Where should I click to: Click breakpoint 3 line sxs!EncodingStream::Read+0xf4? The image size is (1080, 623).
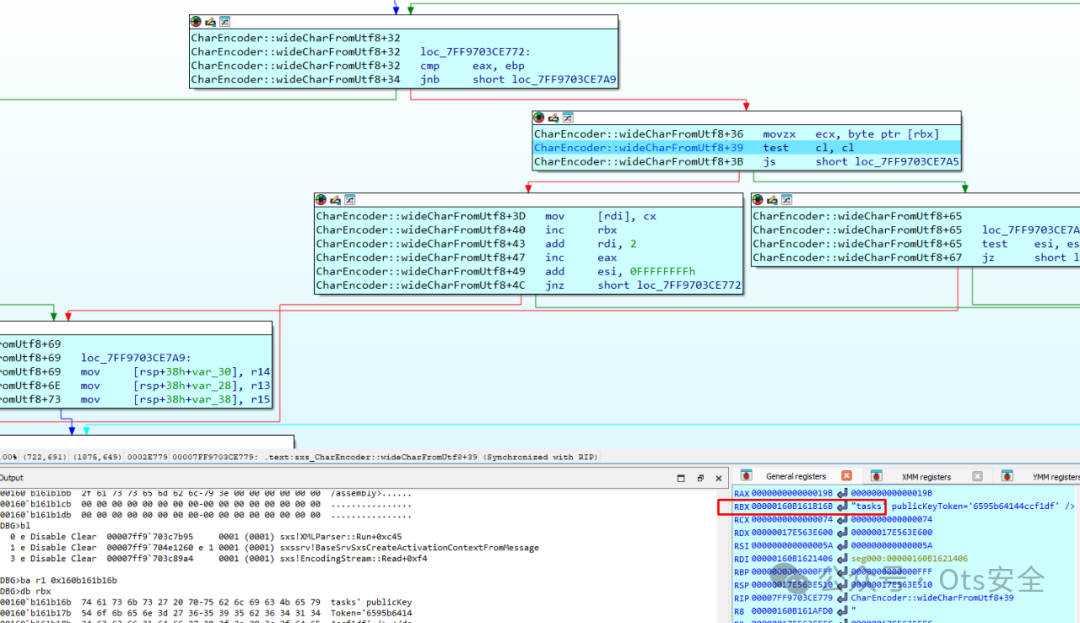click(x=218, y=558)
